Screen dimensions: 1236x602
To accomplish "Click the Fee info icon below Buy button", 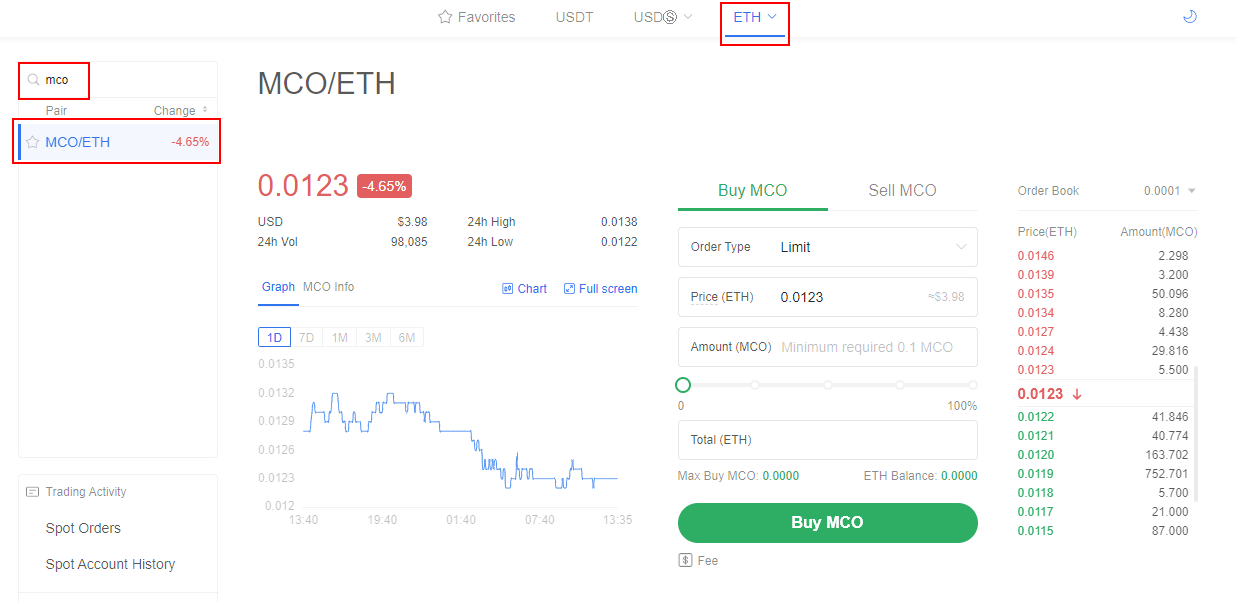I will point(685,560).
